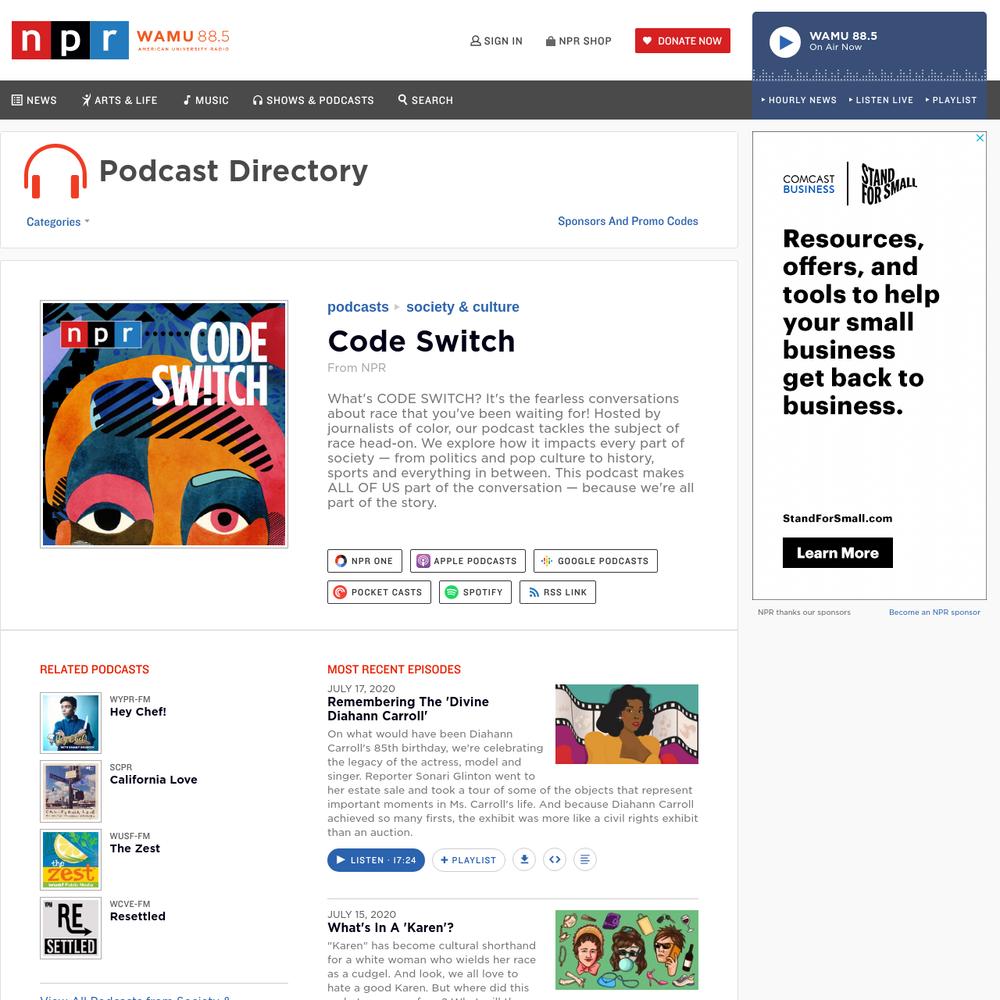Open the Arts & Life menu
1000x1000 pixels.
tap(119, 100)
